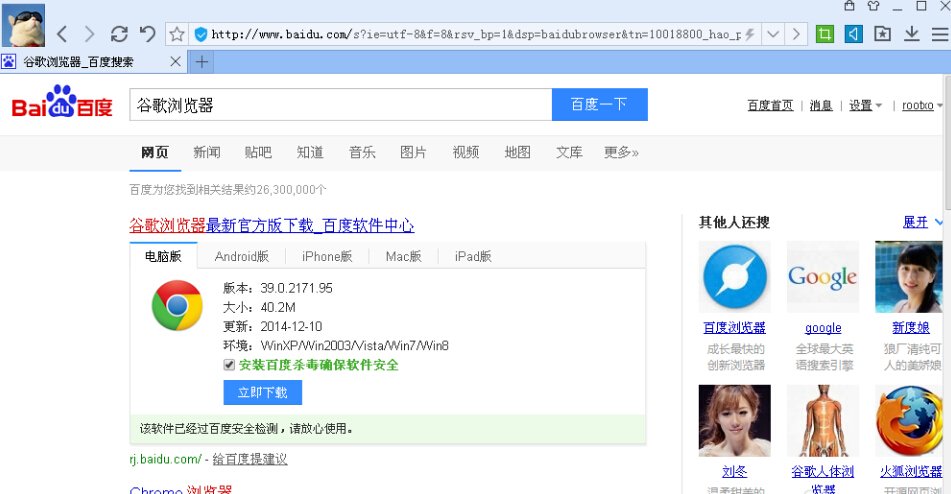Click the Baidu paw favicon on tab
The width and height of the screenshot is (951, 494).
(8, 61)
